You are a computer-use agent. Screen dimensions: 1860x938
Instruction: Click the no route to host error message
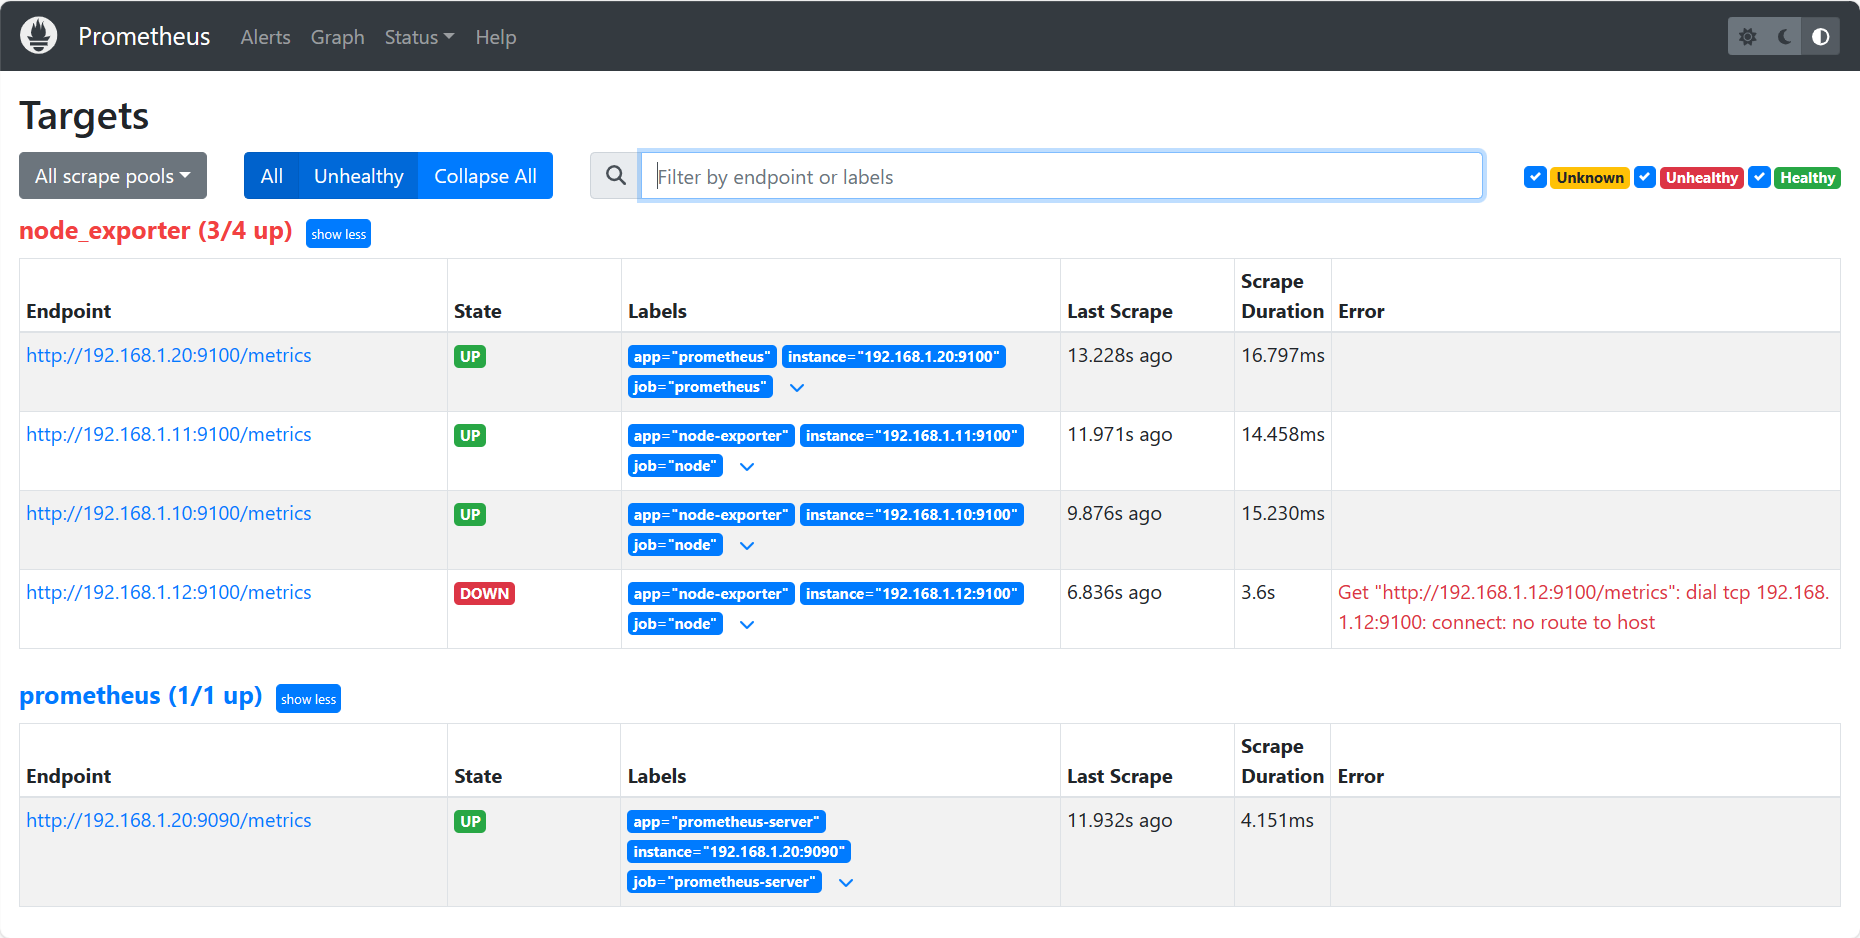pyautogui.click(x=1584, y=607)
